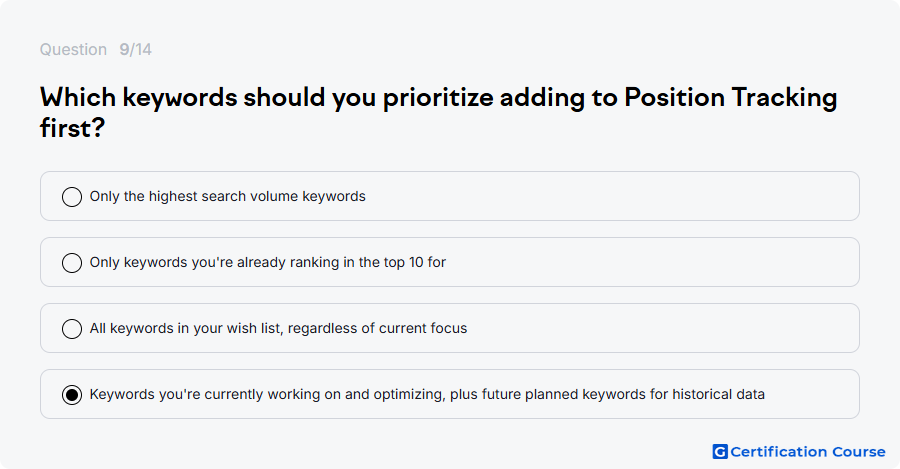Click the 9/14 question counter
The image size is (900, 469).
(135, 49)
